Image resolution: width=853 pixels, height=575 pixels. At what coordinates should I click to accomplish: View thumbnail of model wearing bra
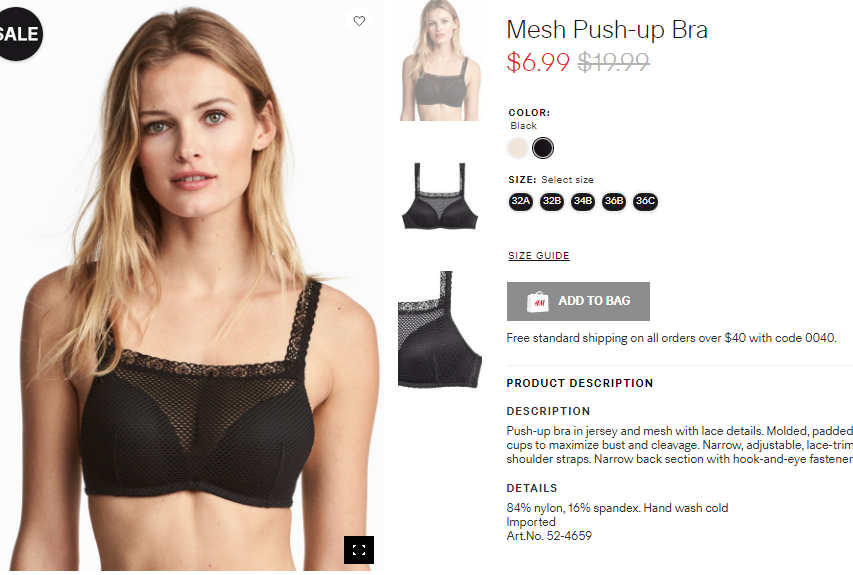(x=440, y=60)
